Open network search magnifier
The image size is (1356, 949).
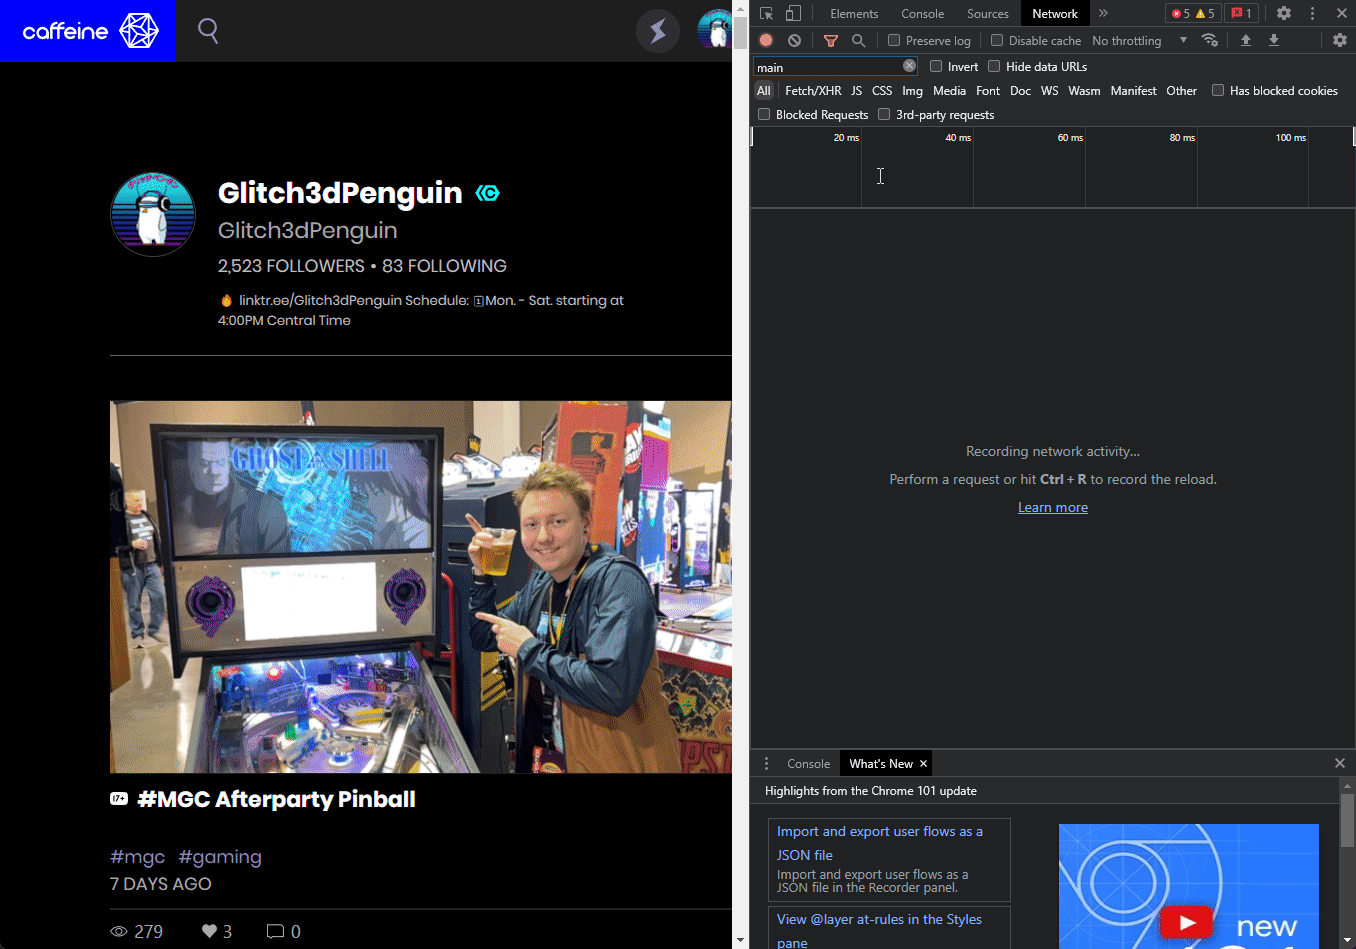[858, 40]
